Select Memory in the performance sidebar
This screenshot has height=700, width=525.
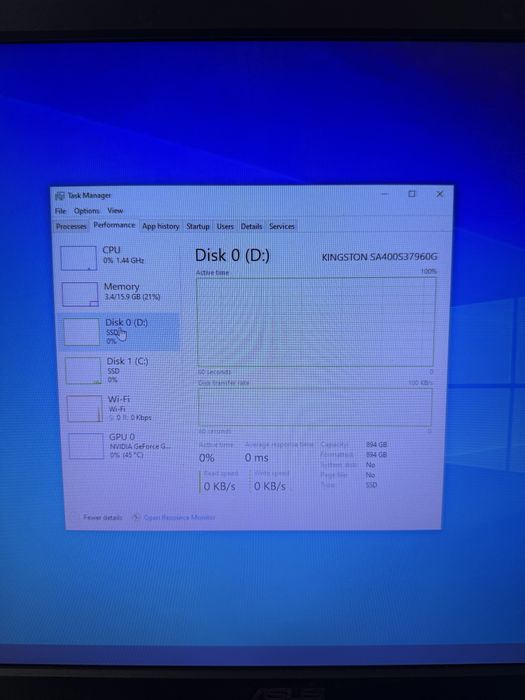click(x=119, y=294)
